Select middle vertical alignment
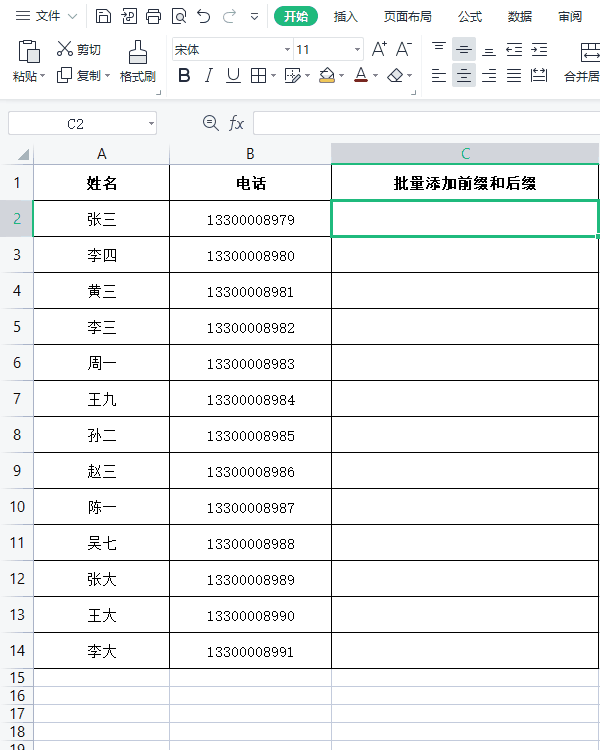 click(x=464, y=49)
